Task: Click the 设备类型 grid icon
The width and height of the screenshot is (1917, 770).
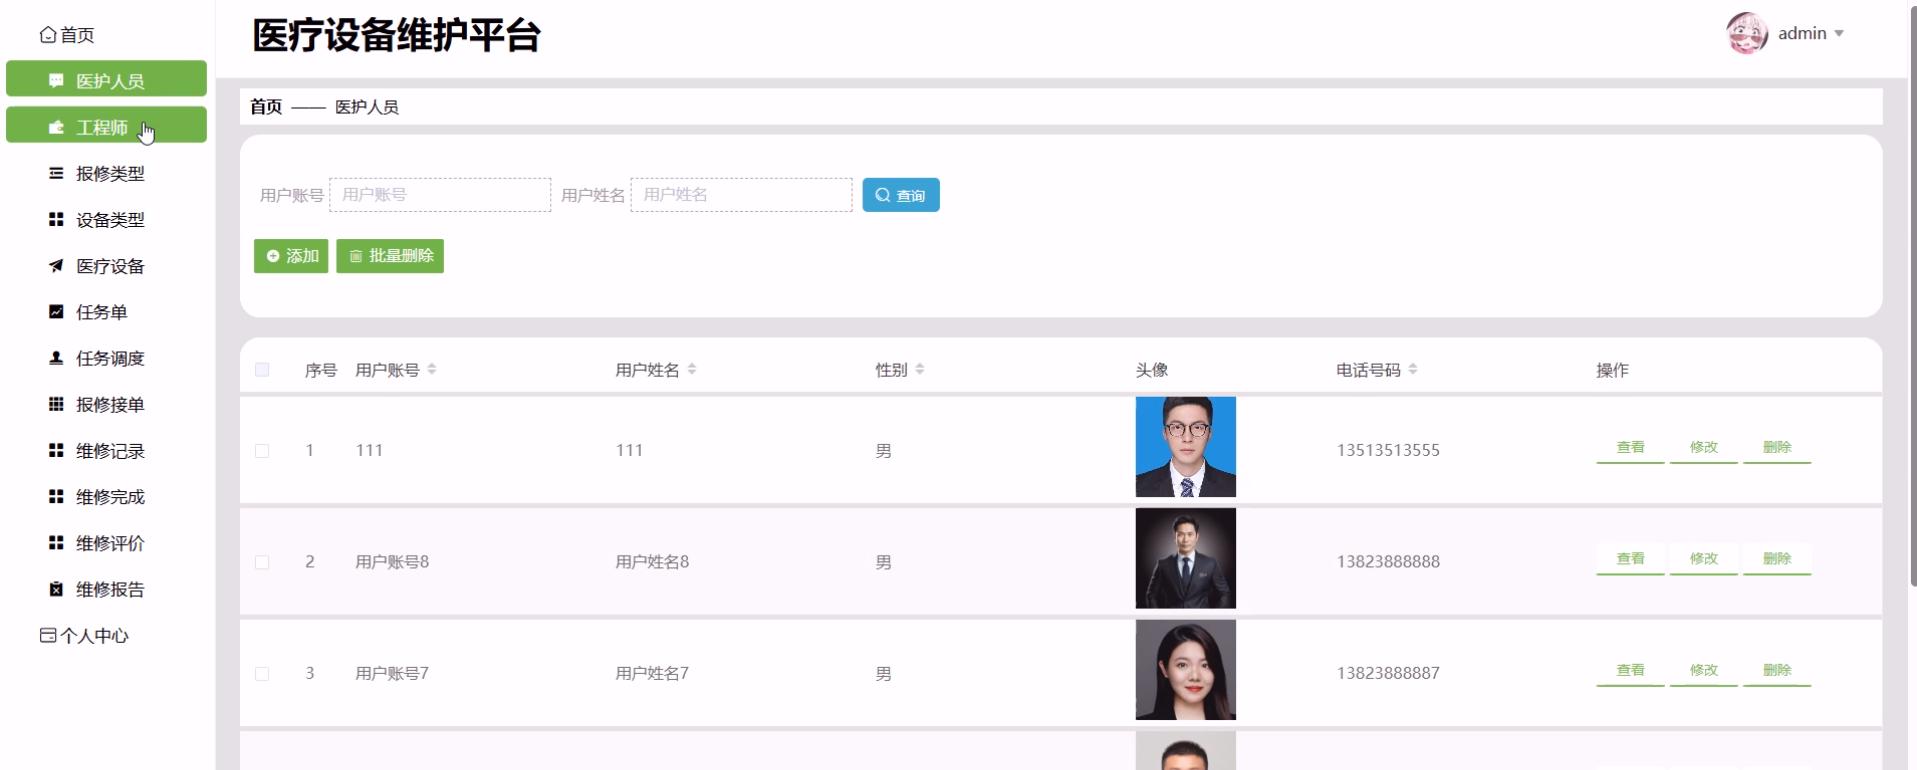Action: point(56,219)
